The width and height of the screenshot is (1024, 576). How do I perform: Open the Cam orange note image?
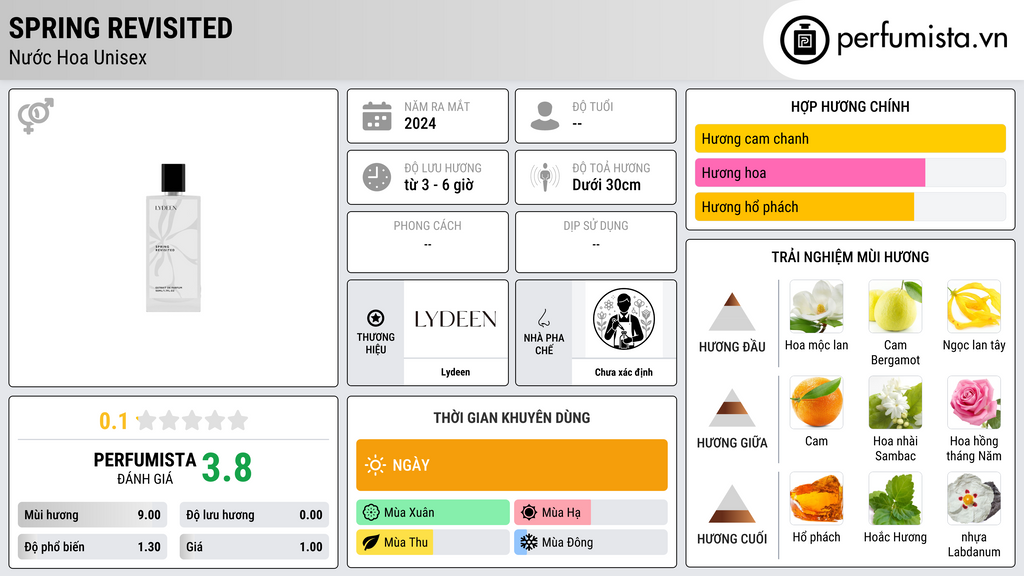(x=816, y=402)
